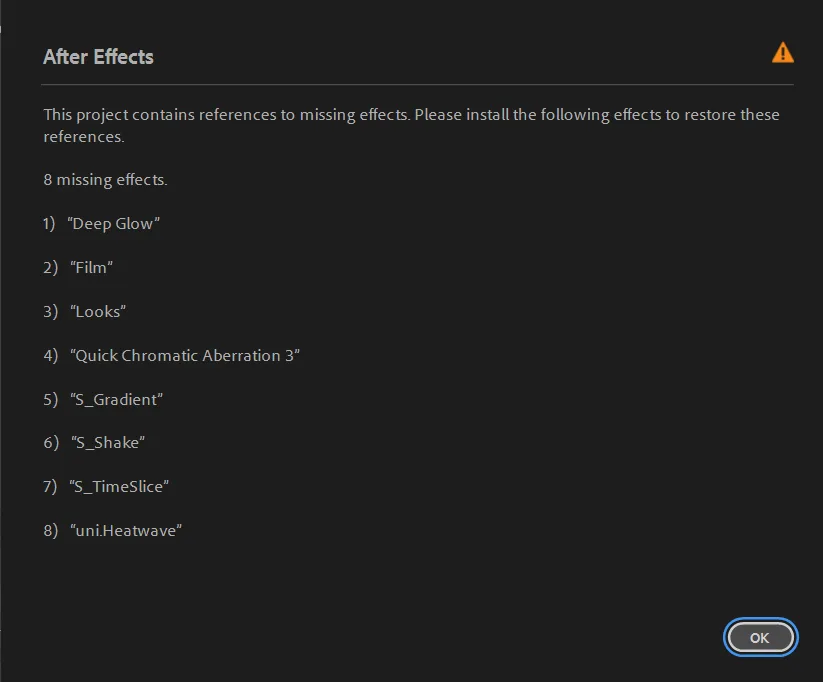Click list number "6)" beside S_Shake
This screenshot has width=823, height=682.
(51, 443)
